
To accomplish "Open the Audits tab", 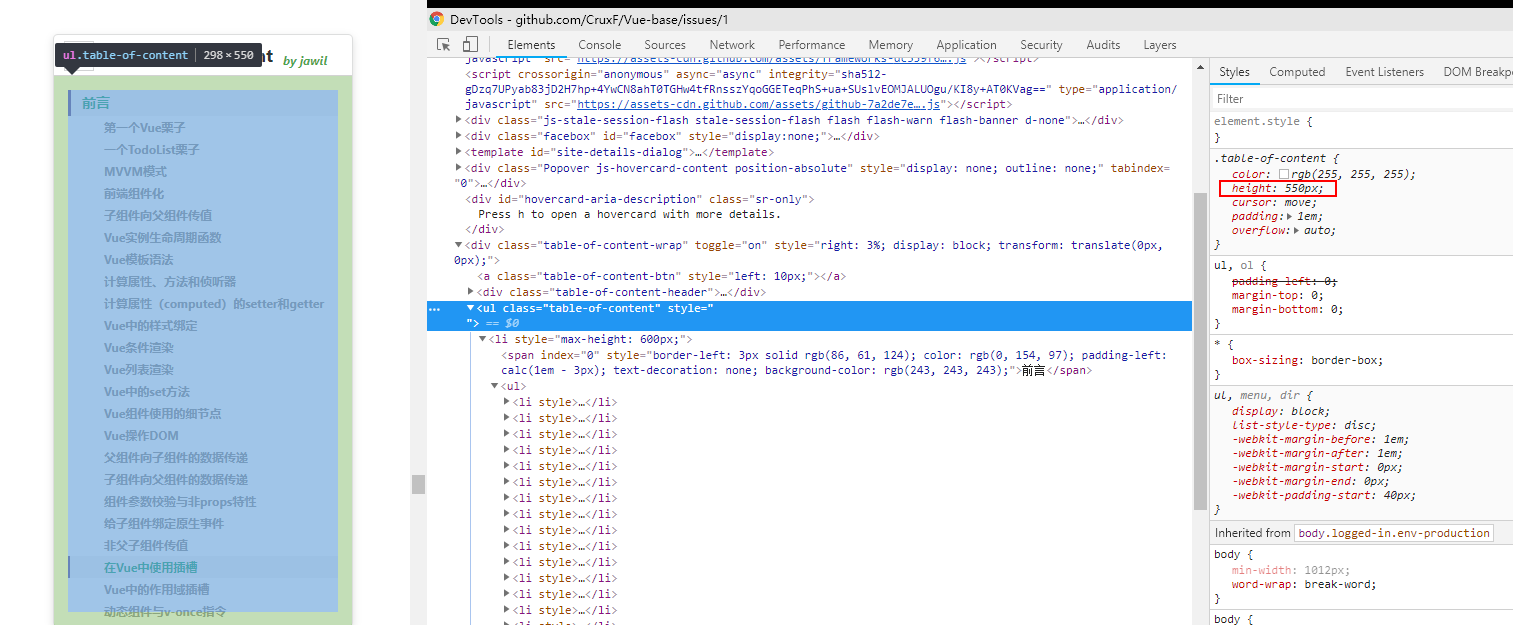I will (1103, 45).
